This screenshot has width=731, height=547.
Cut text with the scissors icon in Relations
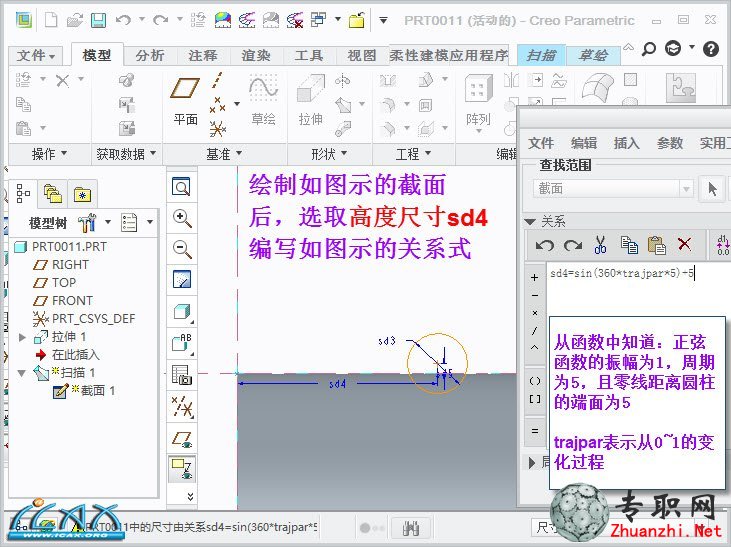600,244
